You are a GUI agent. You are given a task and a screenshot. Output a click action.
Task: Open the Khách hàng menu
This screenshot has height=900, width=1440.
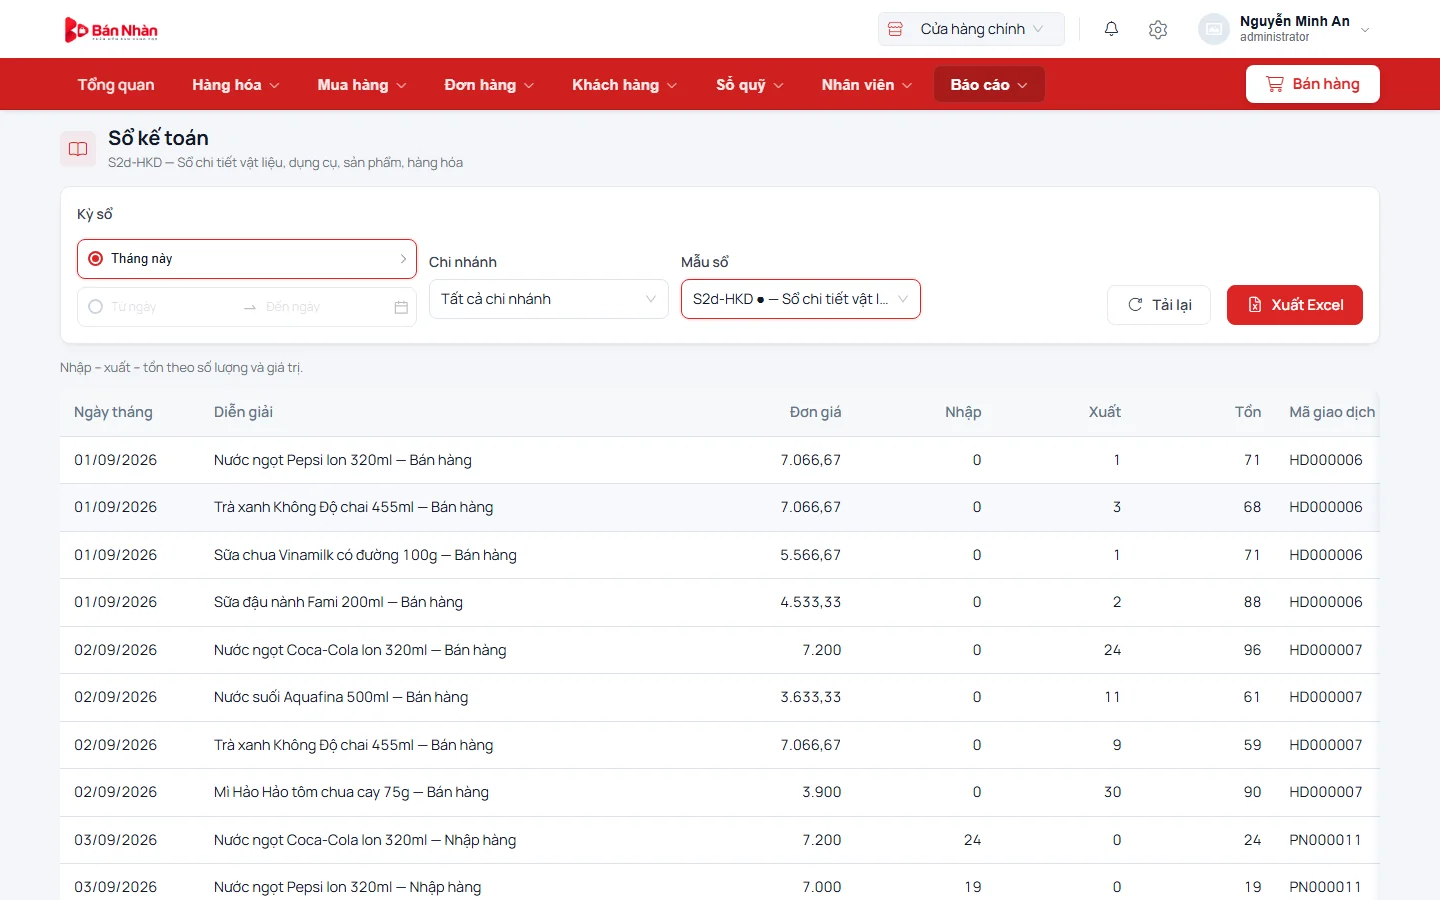point(624,85)
